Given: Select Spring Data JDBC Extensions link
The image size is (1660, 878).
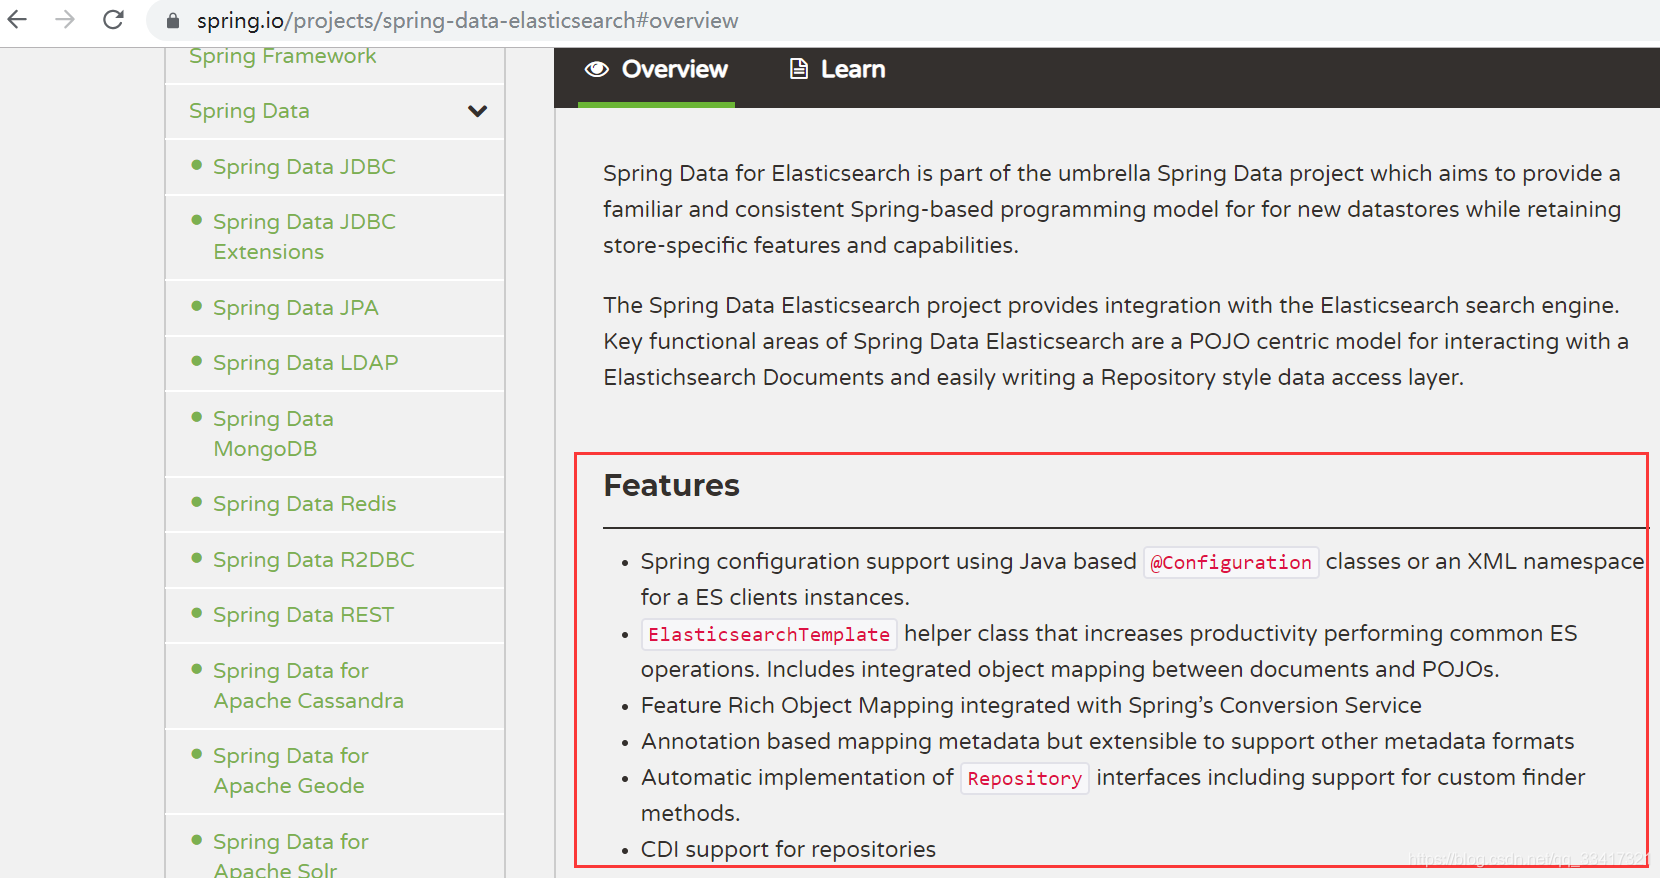Looking at the screenshot, I should tap(304, 237).
